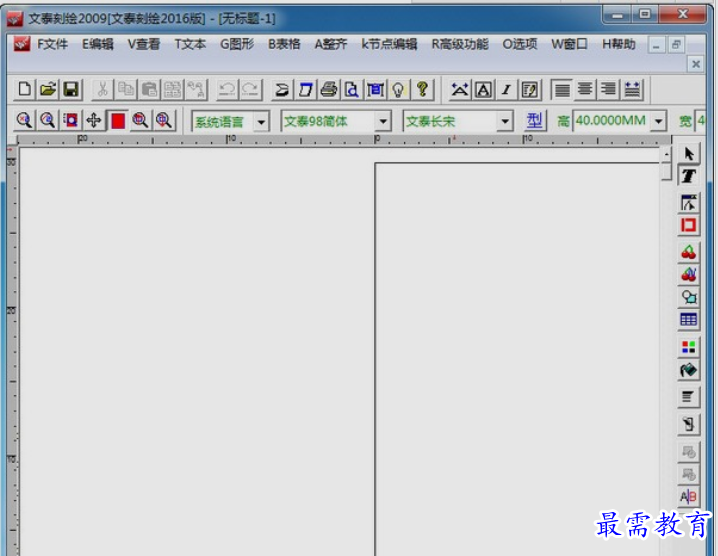
Task: Open the V查看 menu
Action: [x=144, y=44]
